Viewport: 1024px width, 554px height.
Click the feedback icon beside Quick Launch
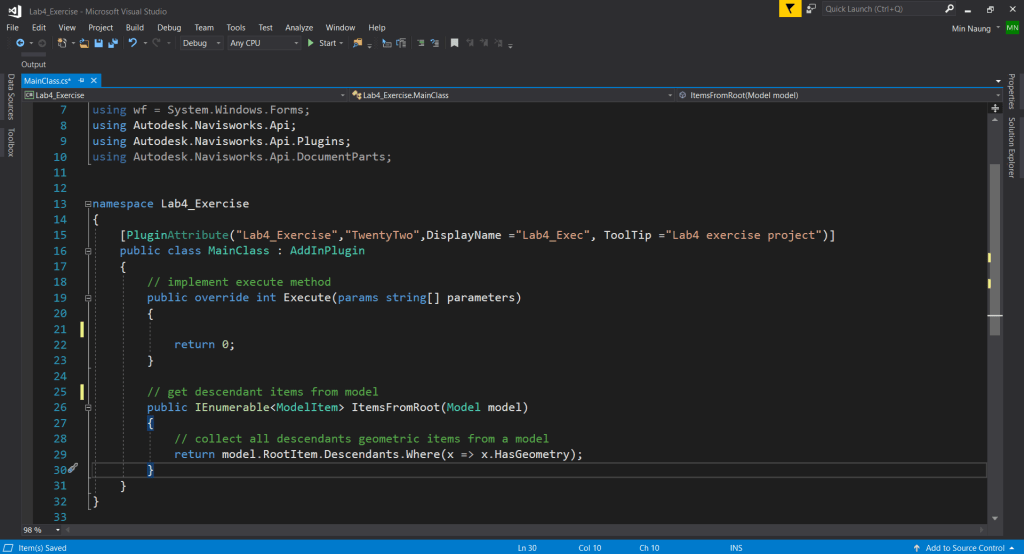(x=812, y=9)
